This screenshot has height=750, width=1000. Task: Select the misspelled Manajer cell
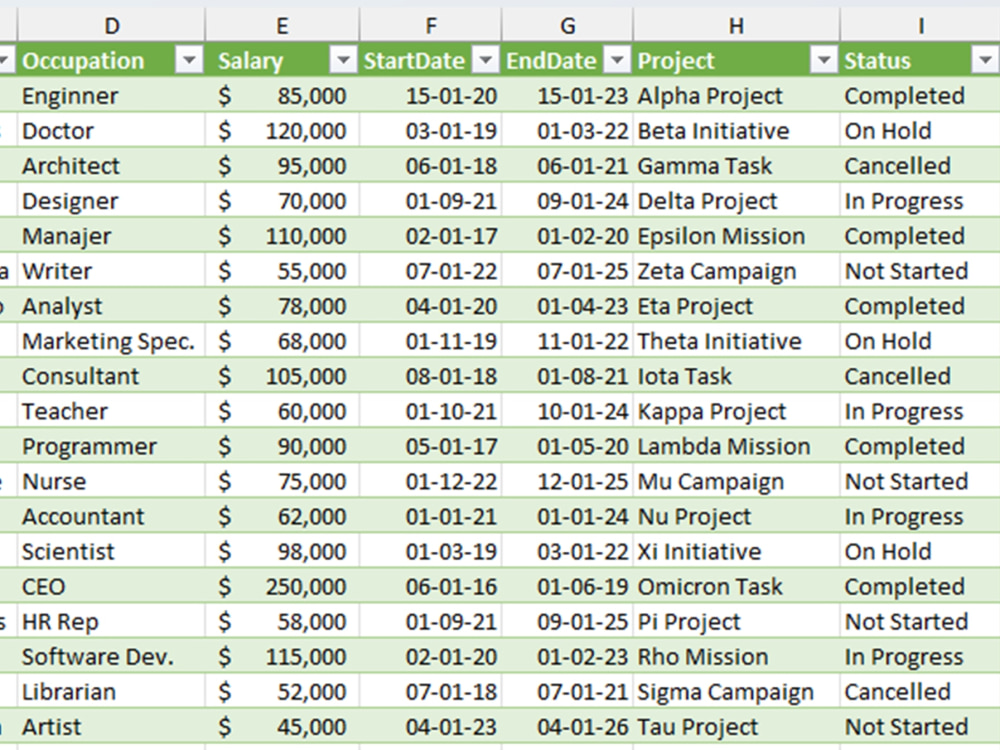point(112,236)
